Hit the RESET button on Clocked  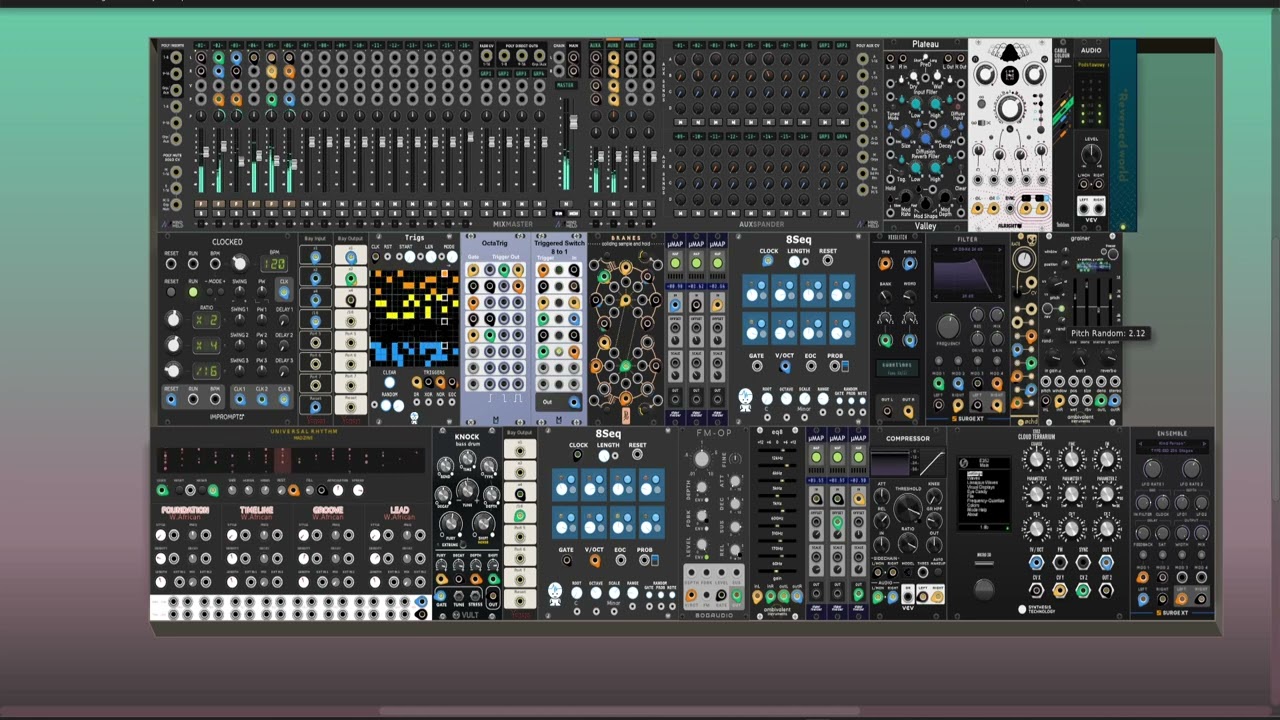pyautogui.click(x=171, y=292)
